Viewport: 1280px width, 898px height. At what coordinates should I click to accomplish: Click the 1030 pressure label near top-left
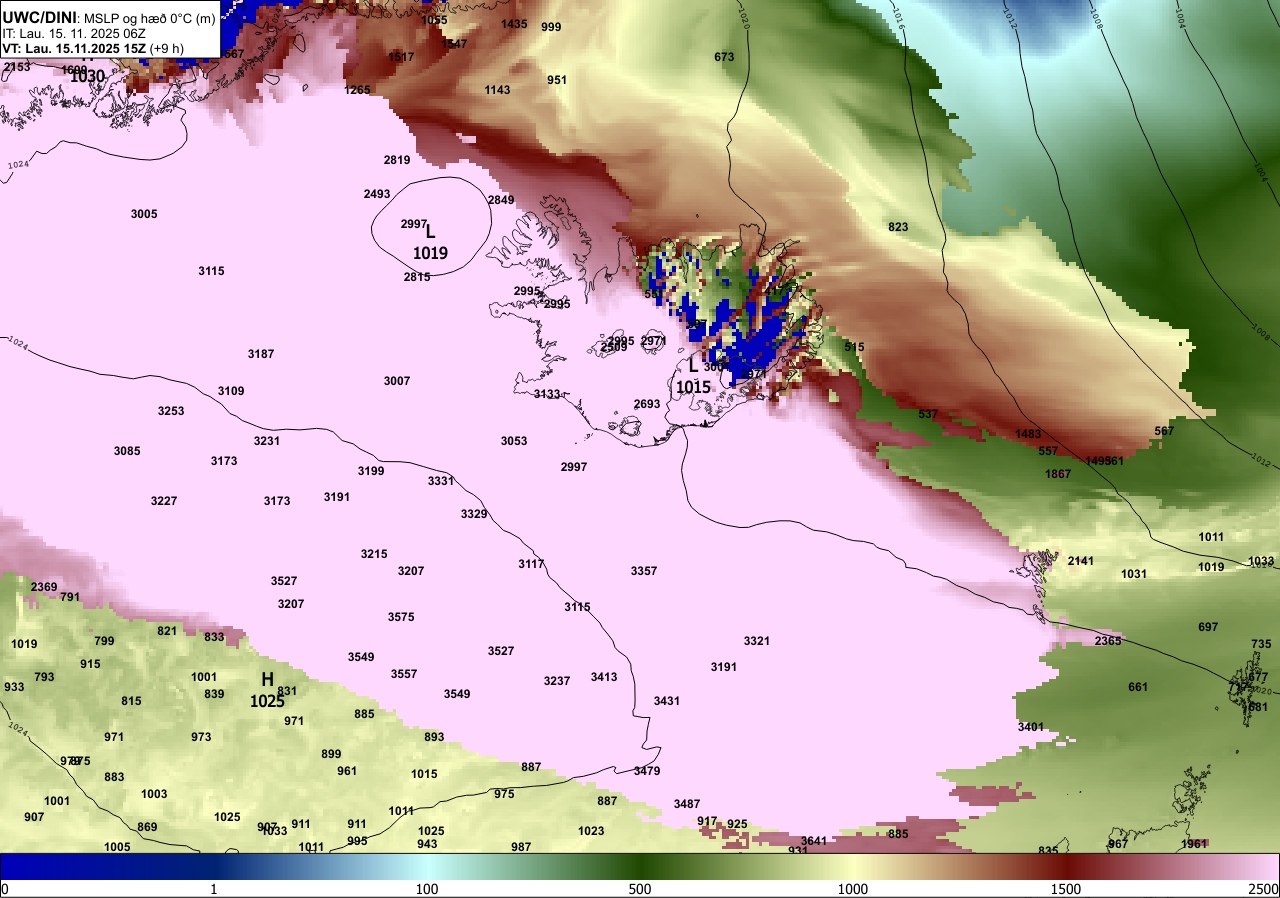tap(88, 76)
